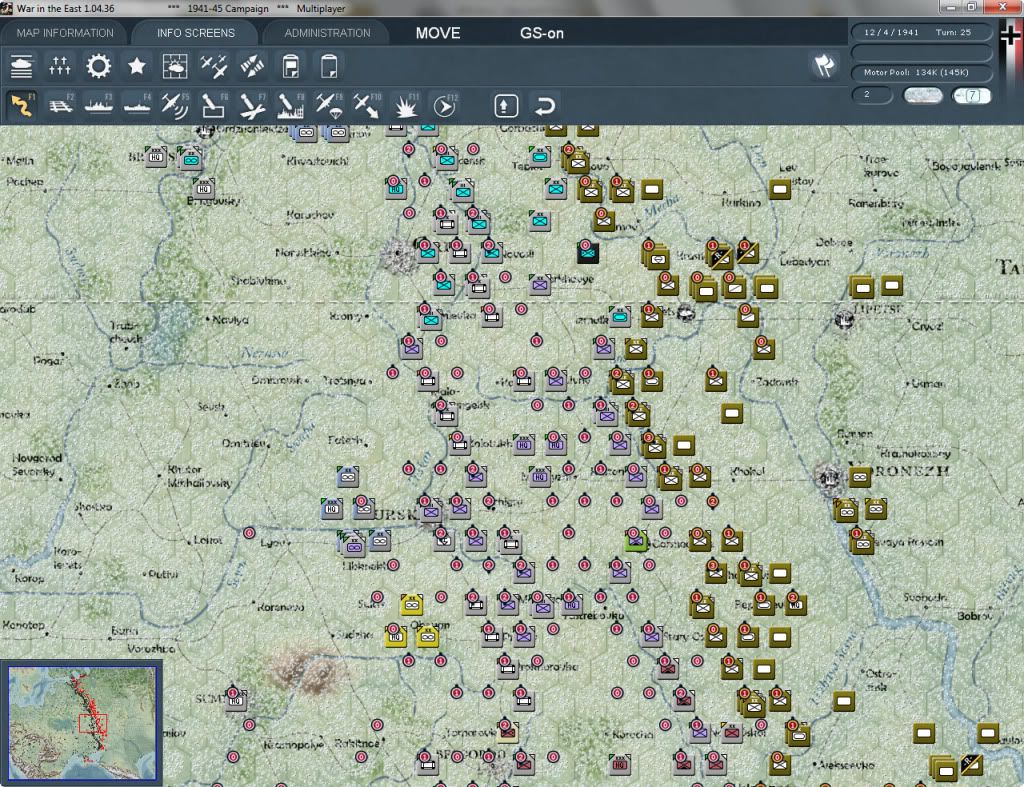
Task: Click the MOVE mode label
Action: 438,33
